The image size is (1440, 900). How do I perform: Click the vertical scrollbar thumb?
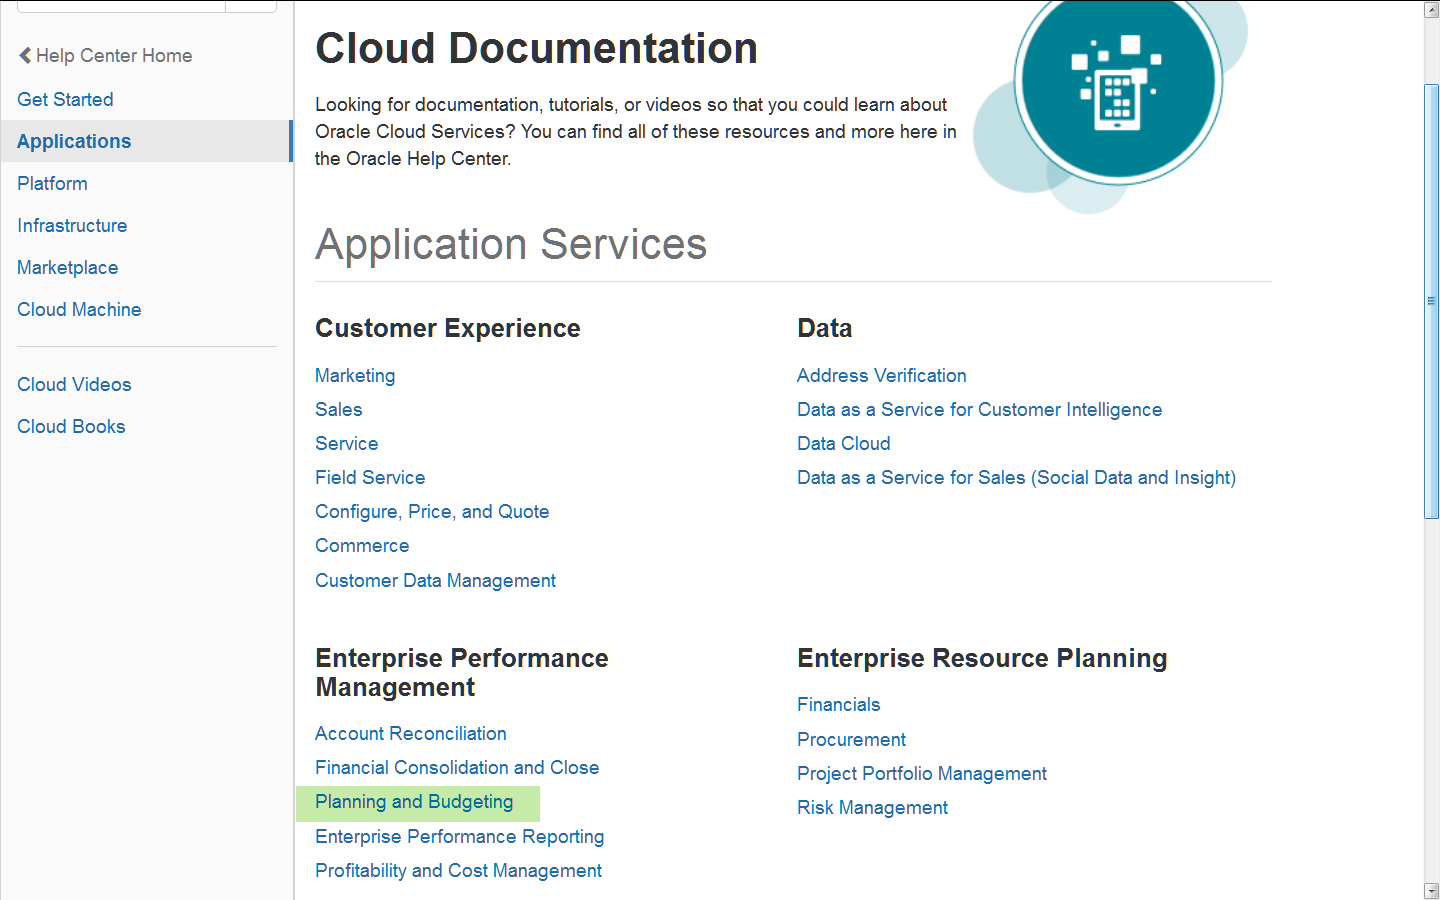click(1431, 301)
